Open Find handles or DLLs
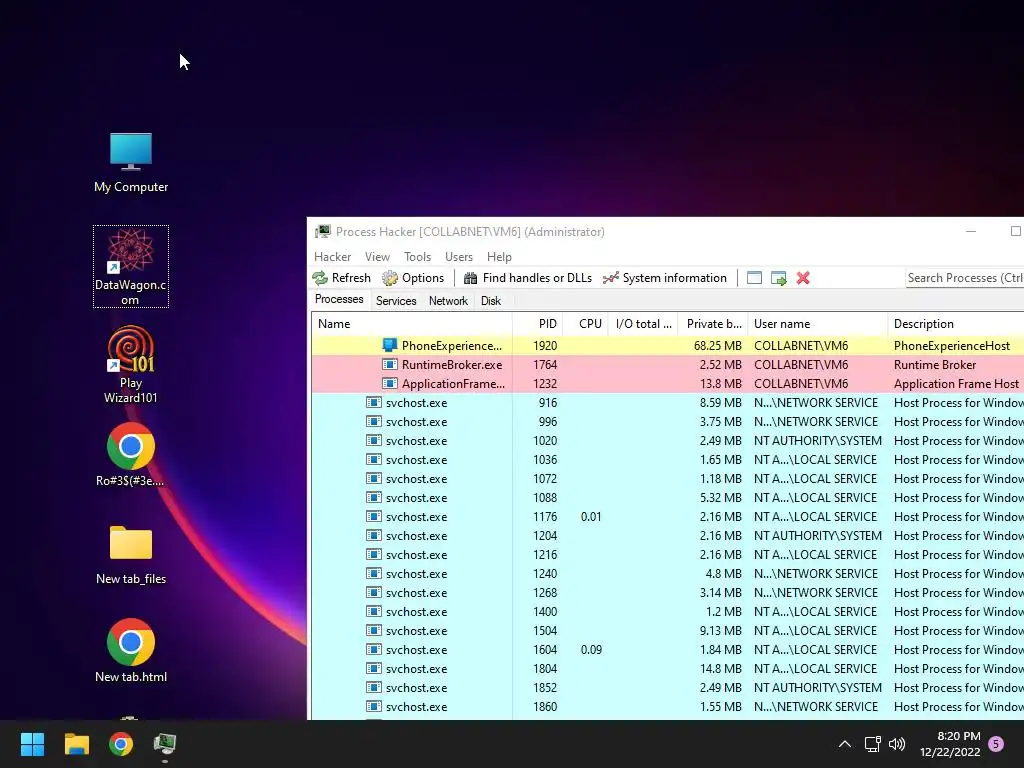The image size is (1024, 768). click(x=528, y=278)
